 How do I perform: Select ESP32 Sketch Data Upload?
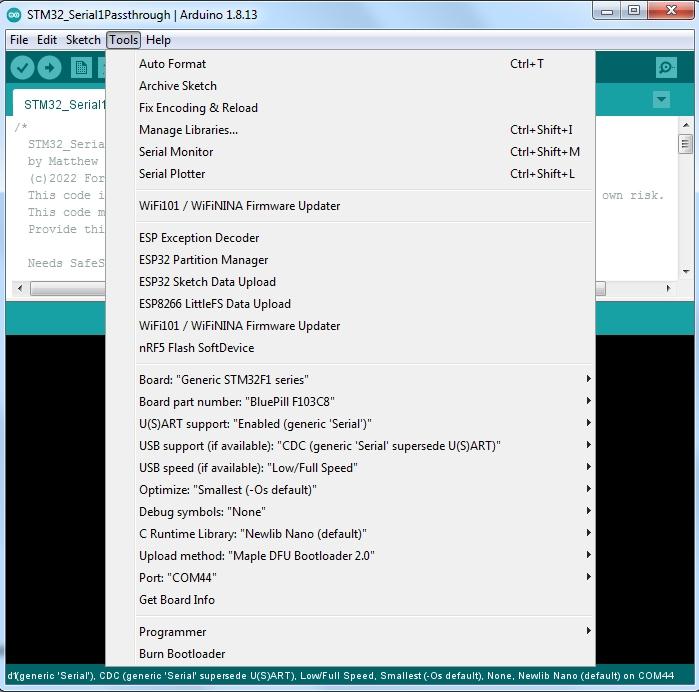pyautogui.click(x=350, y=281)
